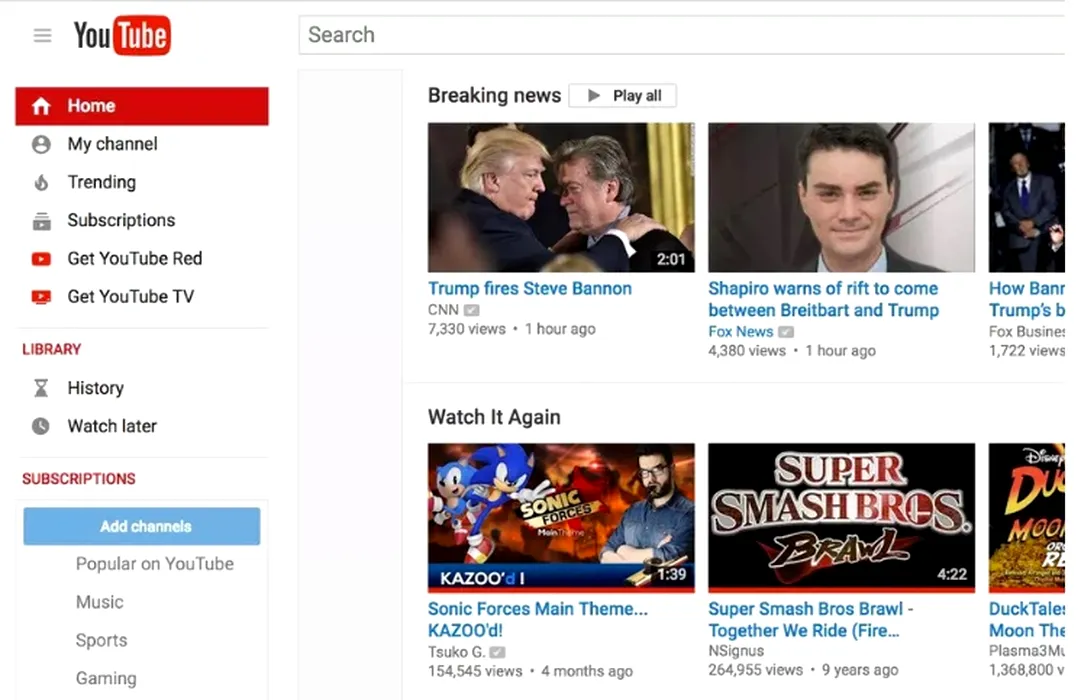
Task: Click '154,545 views' under Sonic Forces video
Action: (475, 672)
